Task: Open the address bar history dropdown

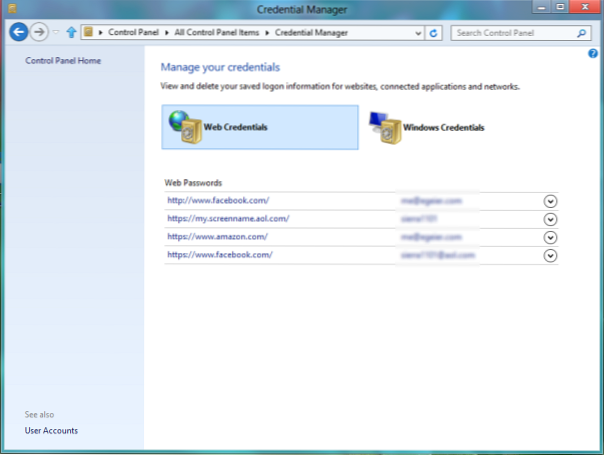Action: pos(418,33)
